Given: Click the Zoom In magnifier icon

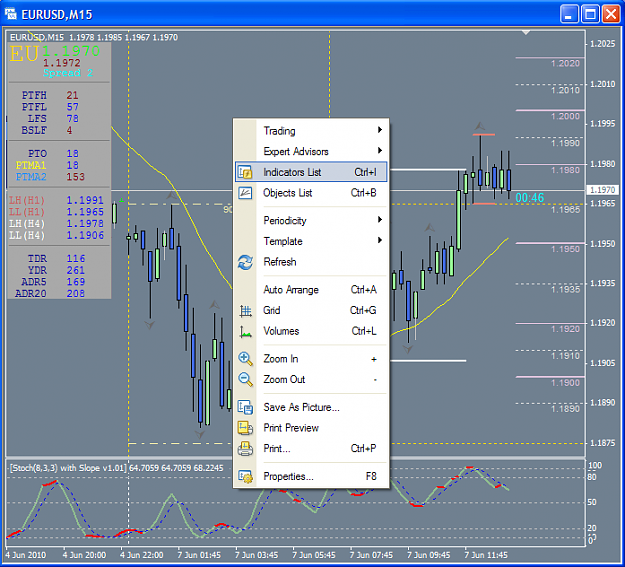Looking at the screenshot, I should pyautogui.click(x=245, y=359).
